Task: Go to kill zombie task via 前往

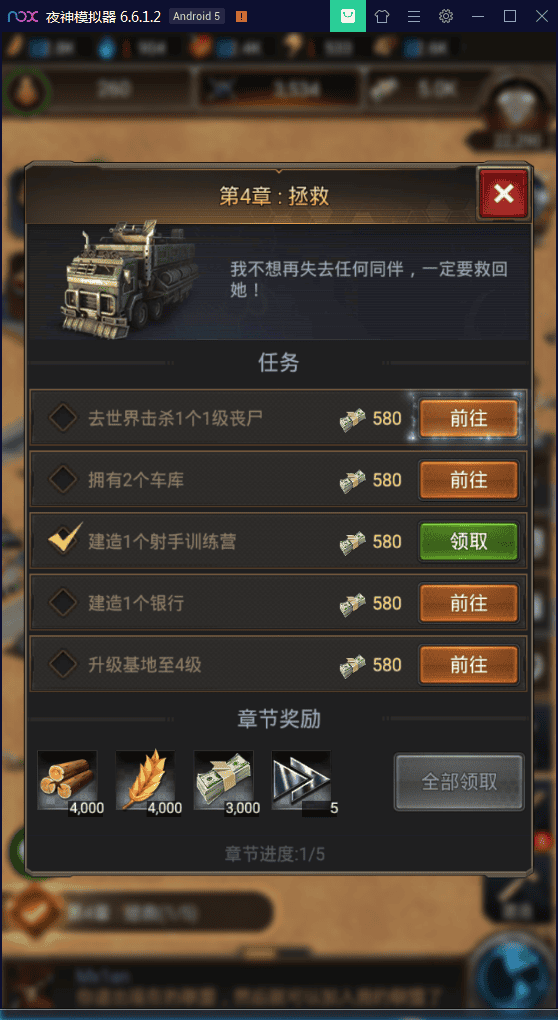Action: tap(468, 418)
